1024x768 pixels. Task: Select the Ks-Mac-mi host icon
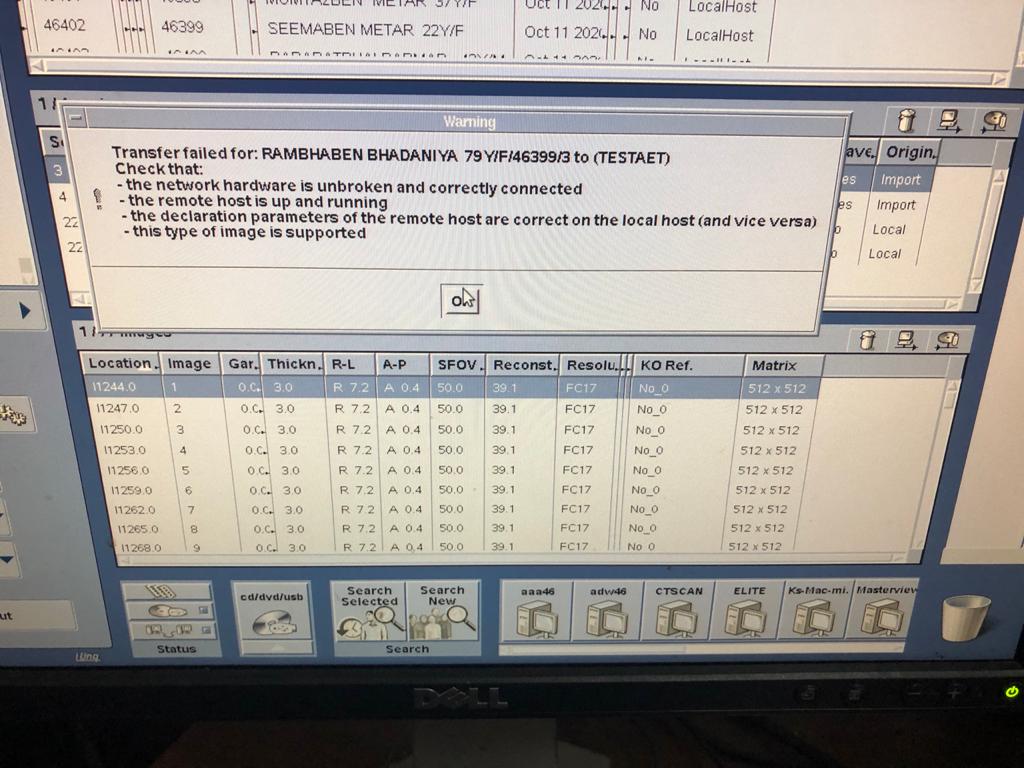[816, 617]
